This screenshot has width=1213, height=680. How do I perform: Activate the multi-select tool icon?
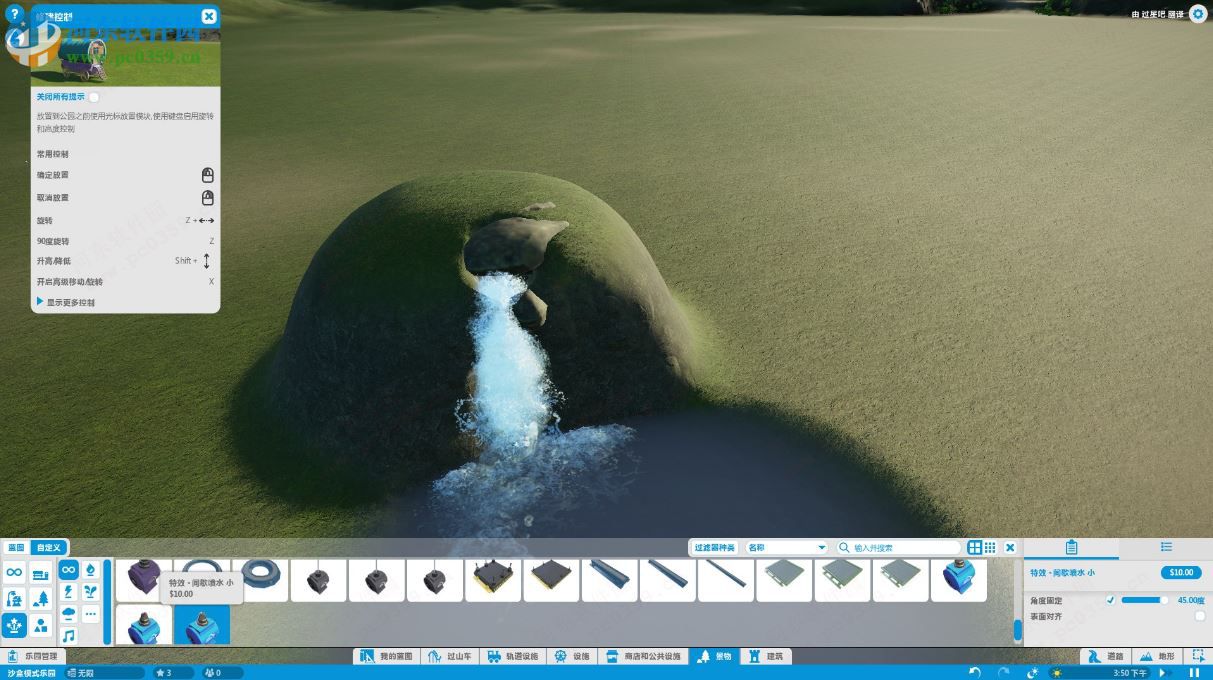[x=1197, y=657]
